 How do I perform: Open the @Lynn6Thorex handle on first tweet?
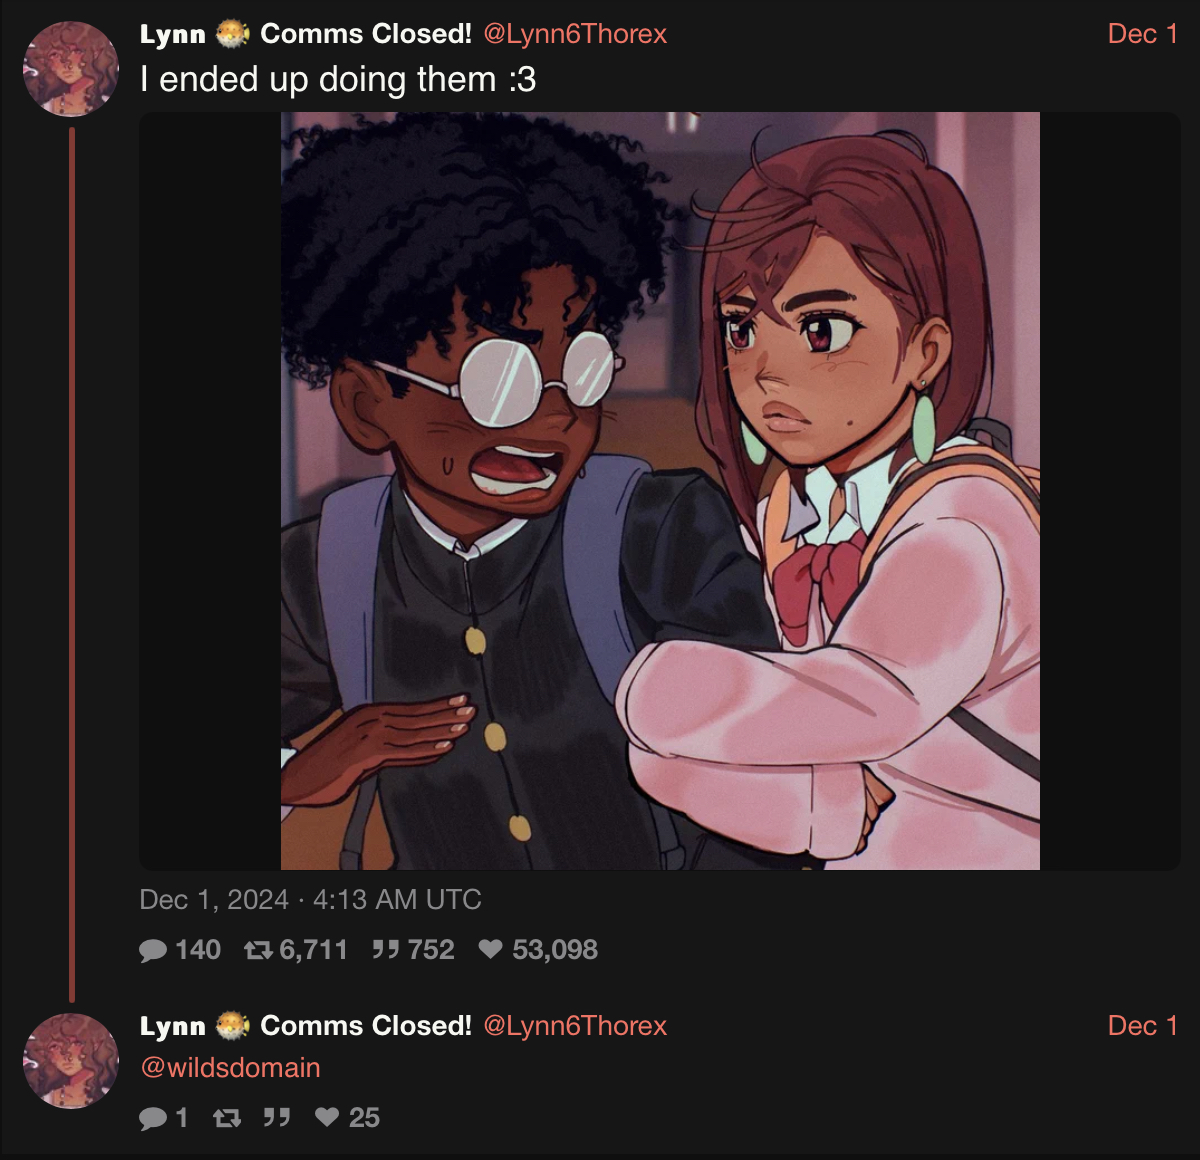575,34
